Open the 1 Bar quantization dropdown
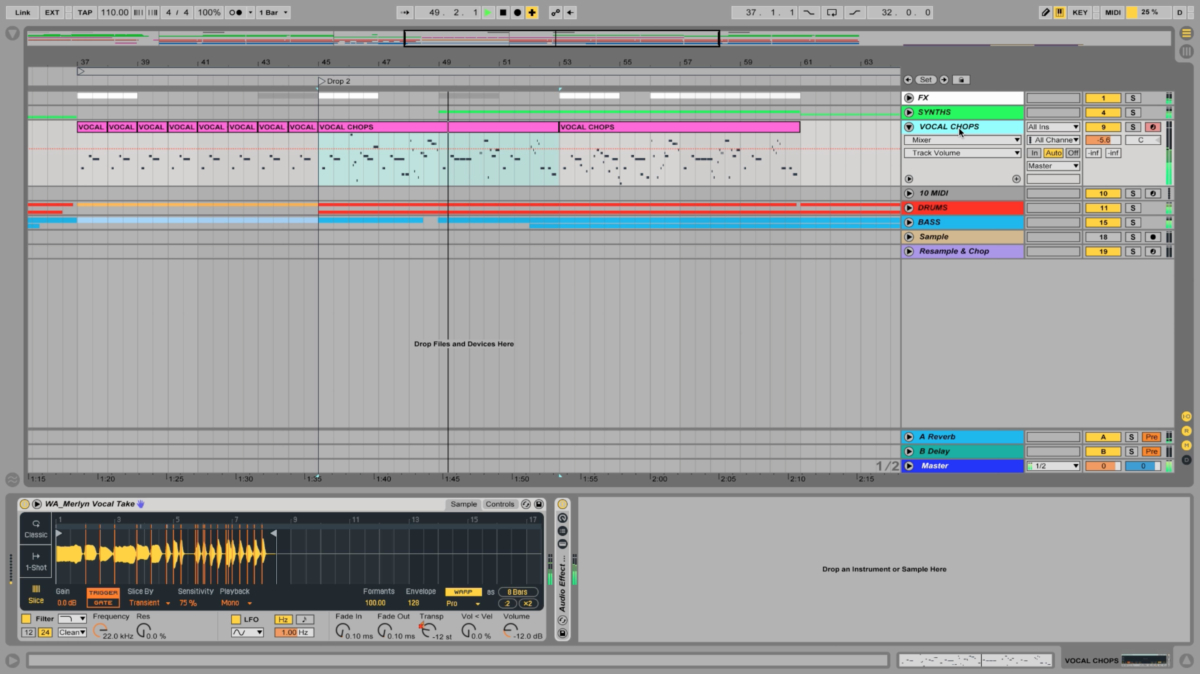 [273, 12]
